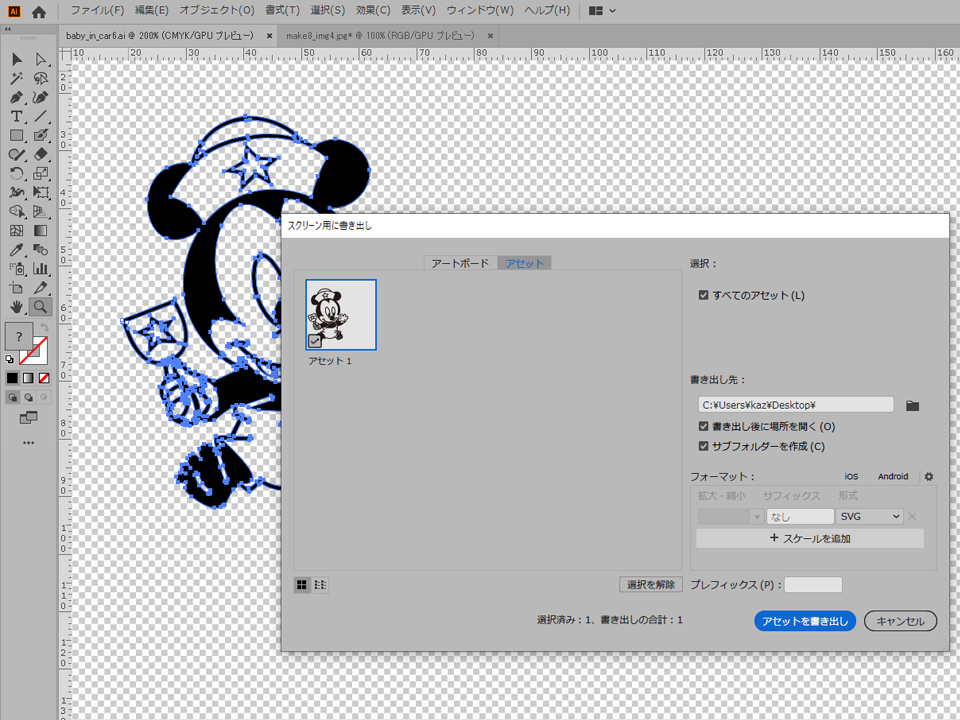Change screen mode icon in toolbar
Screen dimensions: 960x720
[x=28, y=418]
